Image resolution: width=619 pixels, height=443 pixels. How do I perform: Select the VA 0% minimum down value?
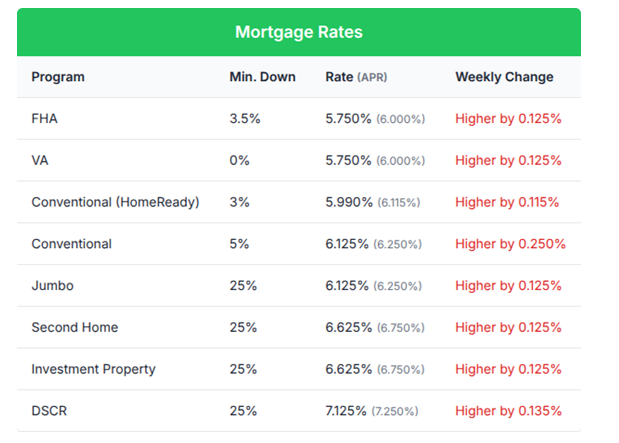tap(240, 160)
